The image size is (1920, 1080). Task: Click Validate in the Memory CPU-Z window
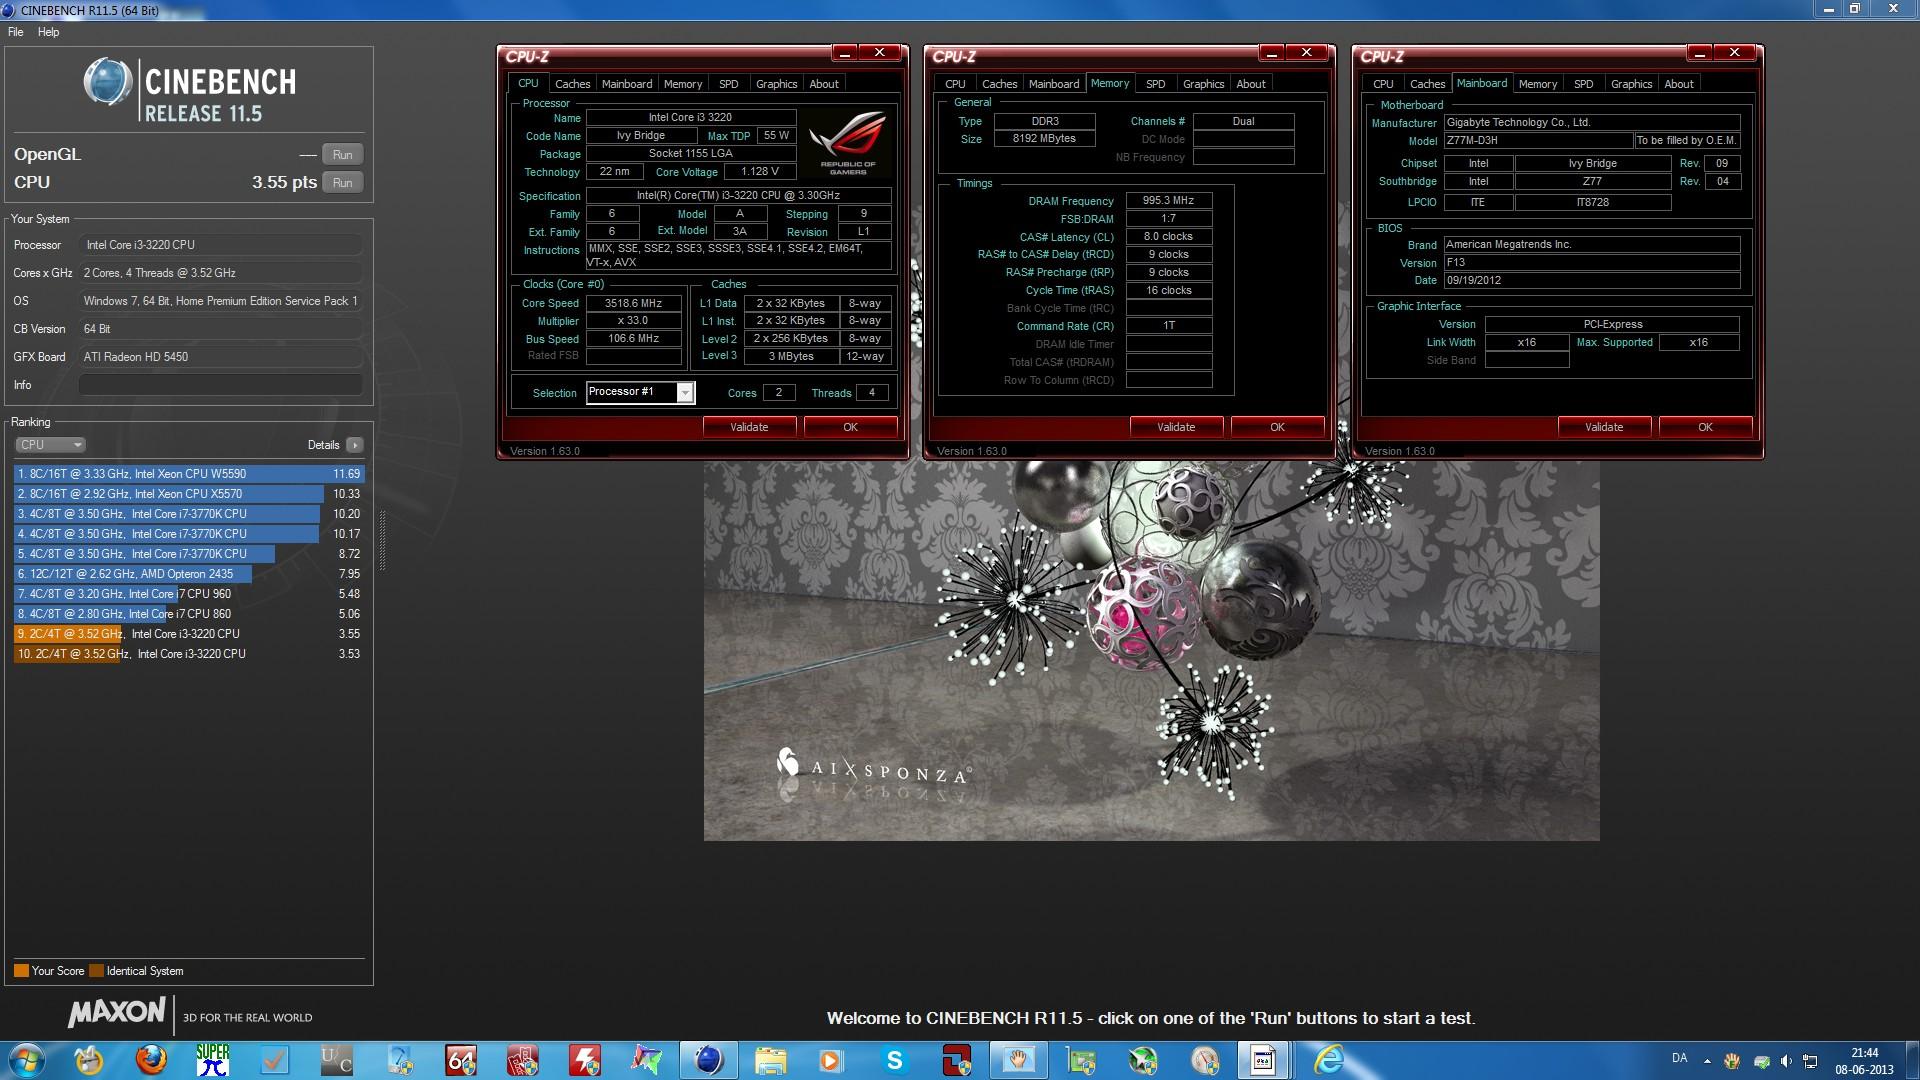pos(1176,427)
